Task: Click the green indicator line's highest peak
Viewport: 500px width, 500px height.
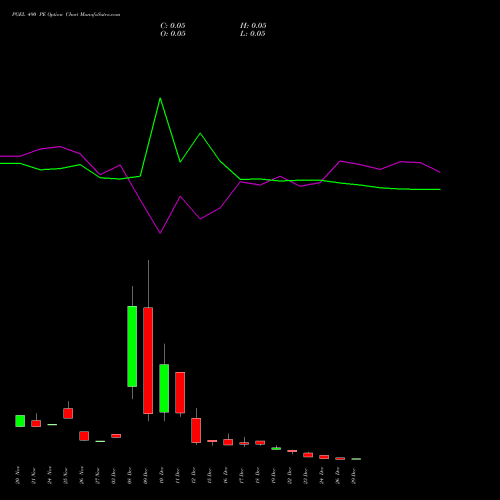Action: click(160, 98)
